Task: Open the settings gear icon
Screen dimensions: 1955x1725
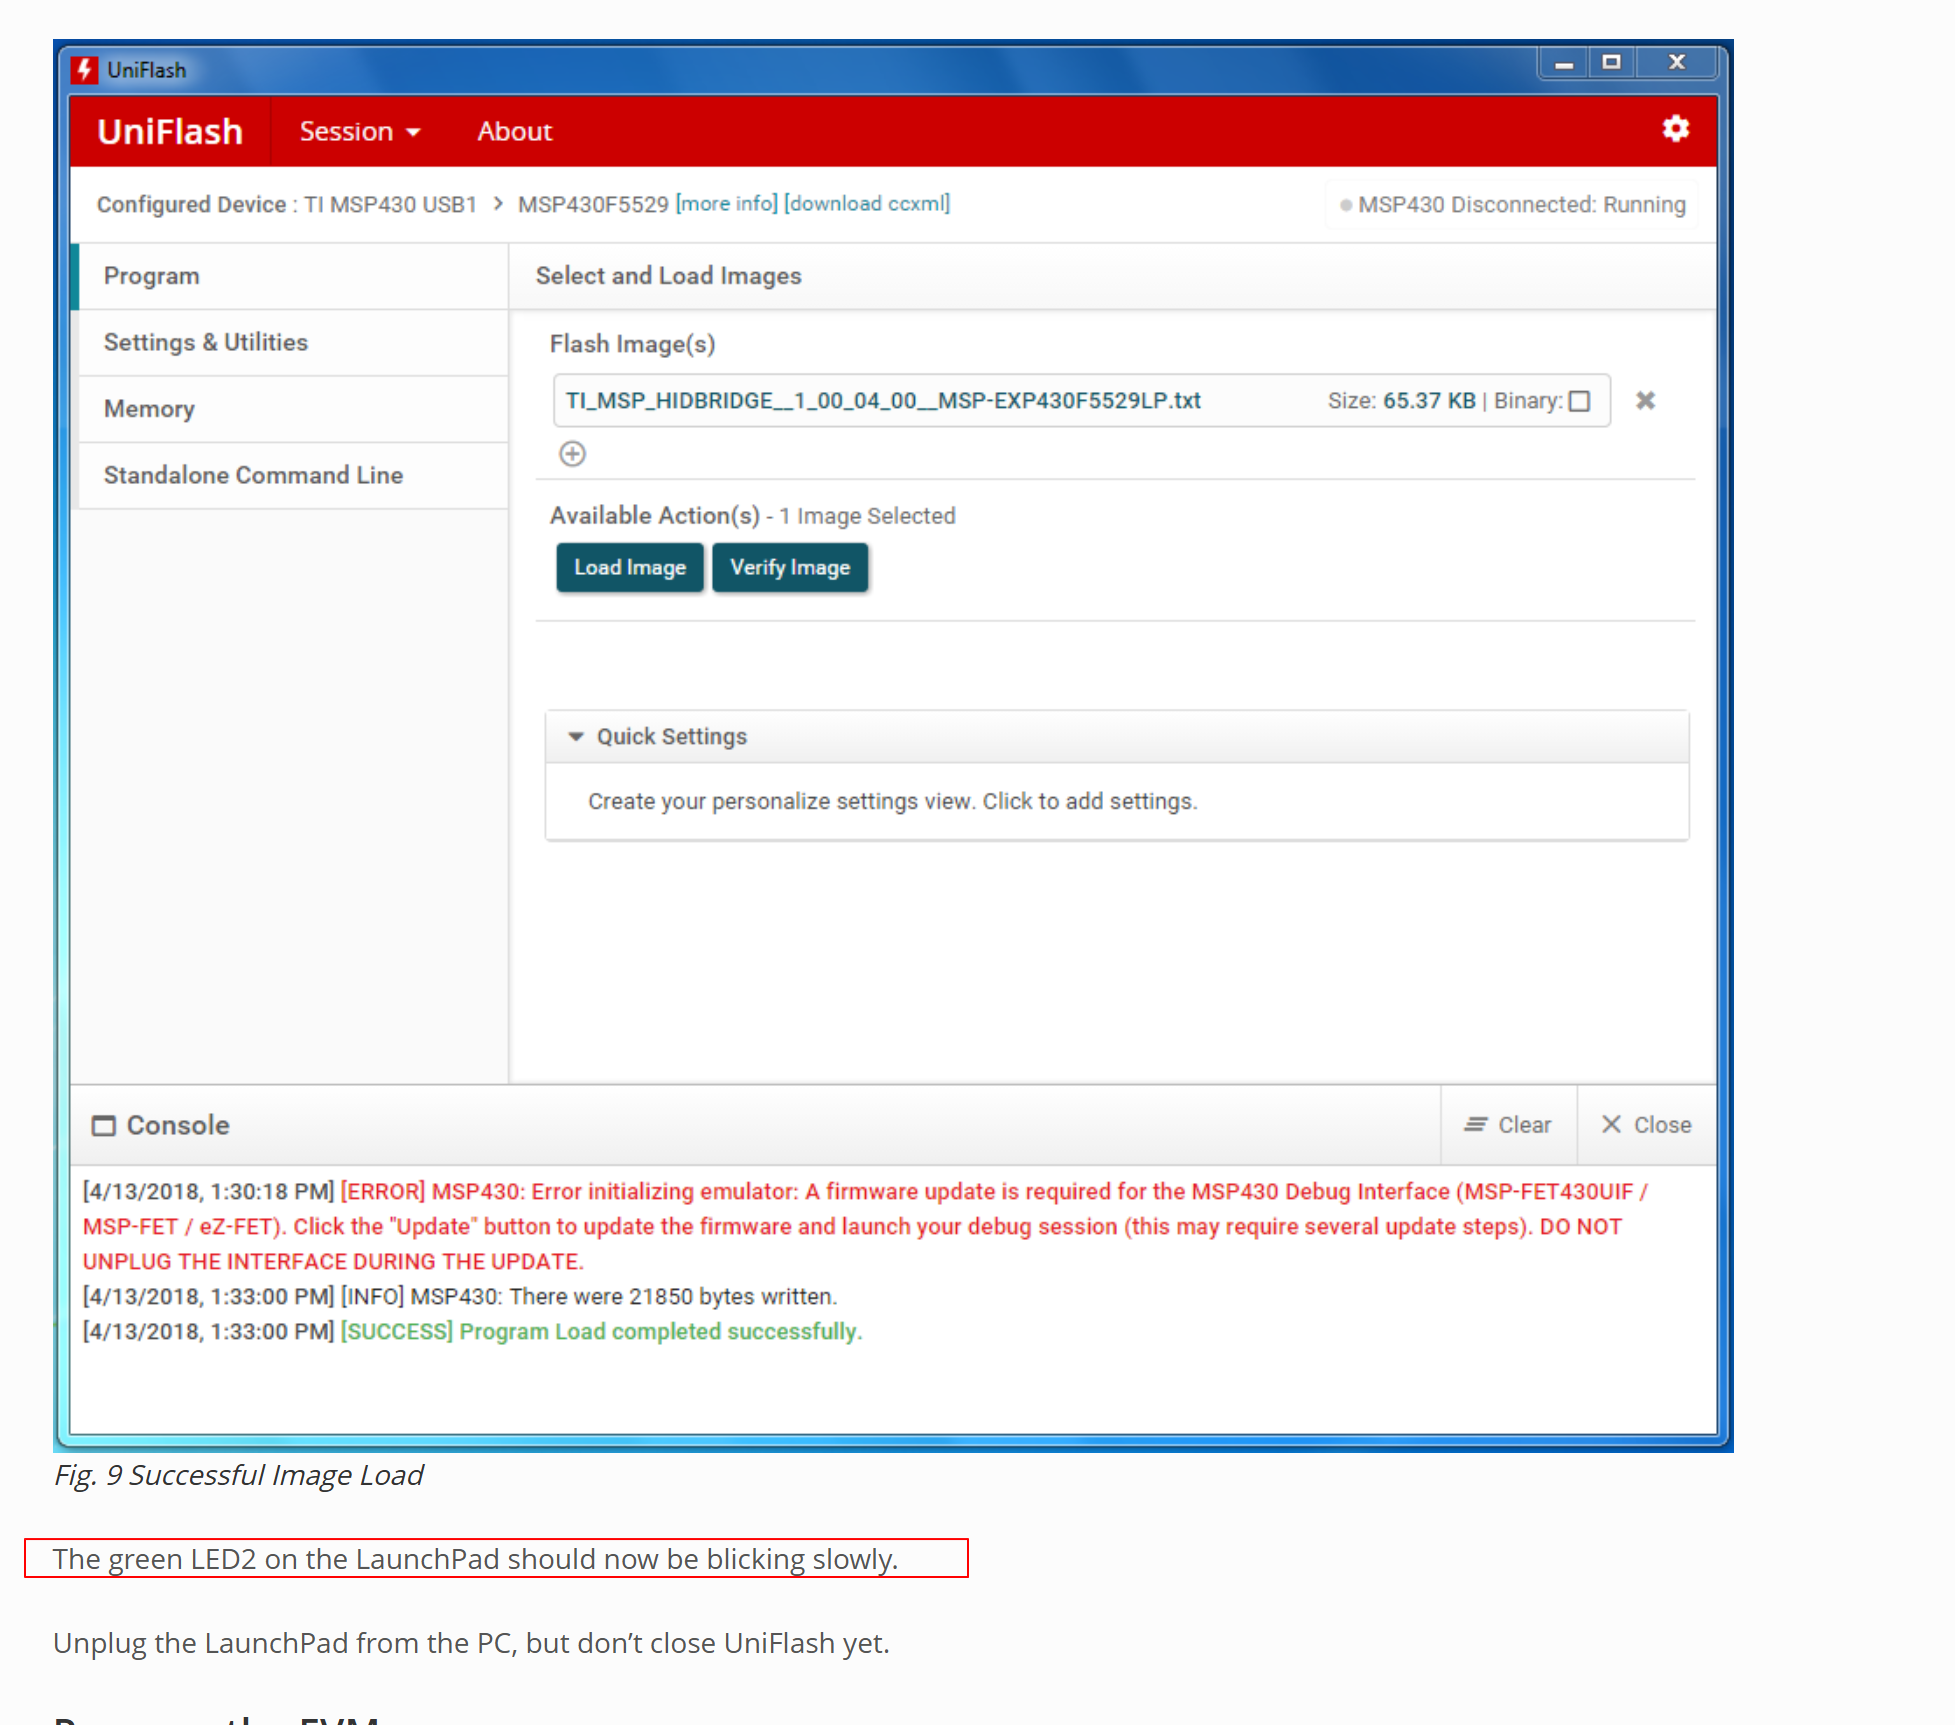Action: click(x=1675, y=129)
